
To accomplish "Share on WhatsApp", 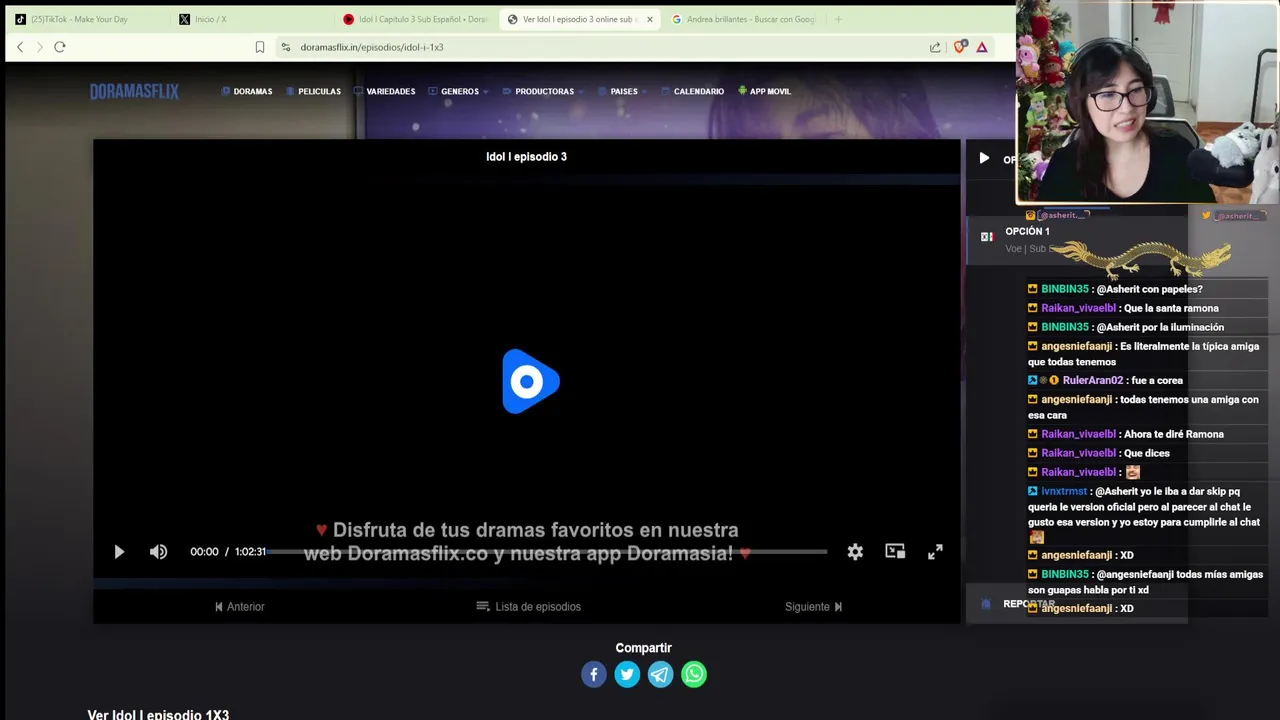I will coord(694,674).
